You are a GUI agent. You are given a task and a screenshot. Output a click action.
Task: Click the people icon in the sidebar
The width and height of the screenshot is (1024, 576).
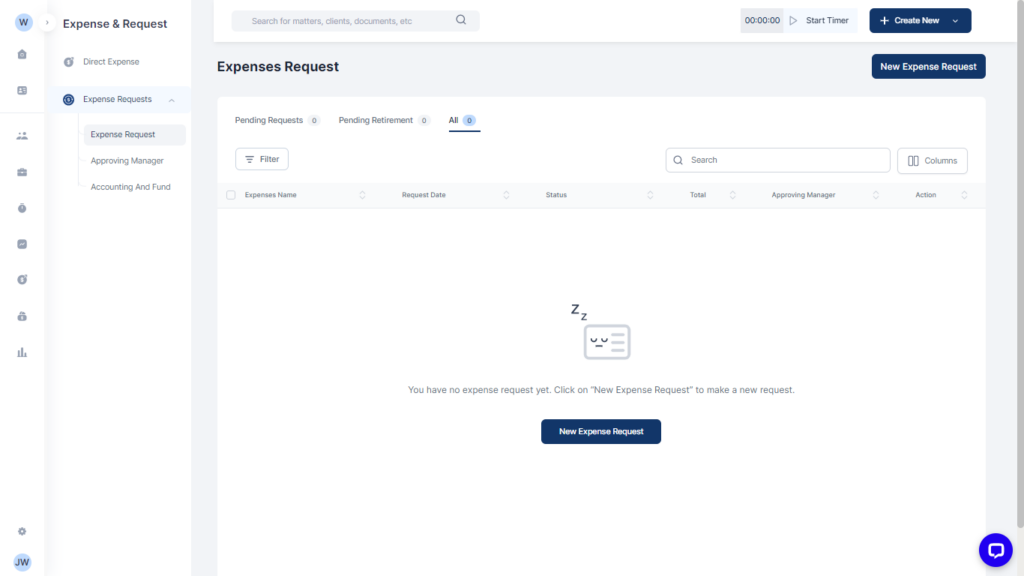pyautogui.click(x=22, y=136)
